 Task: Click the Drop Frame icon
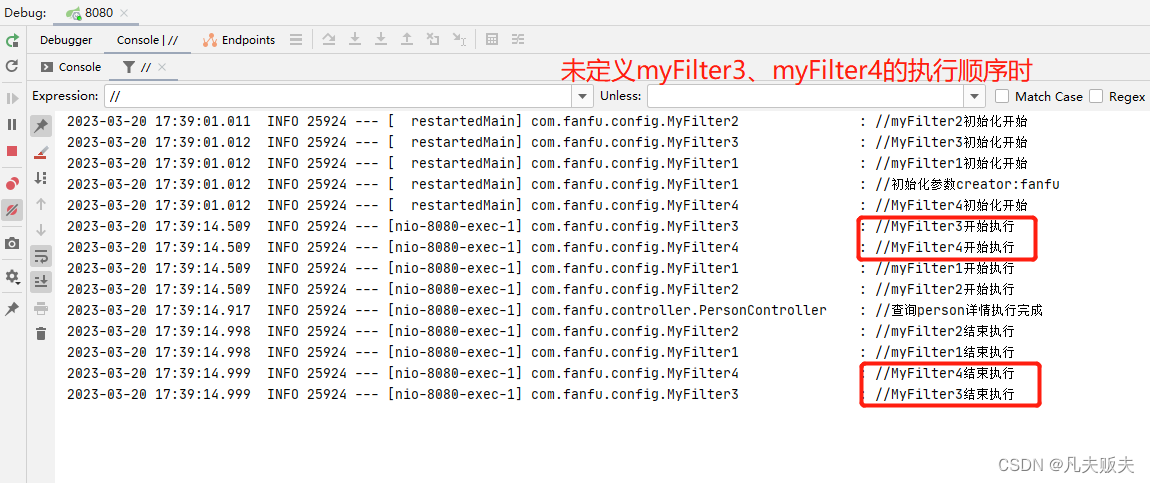(x=433, y=40)
